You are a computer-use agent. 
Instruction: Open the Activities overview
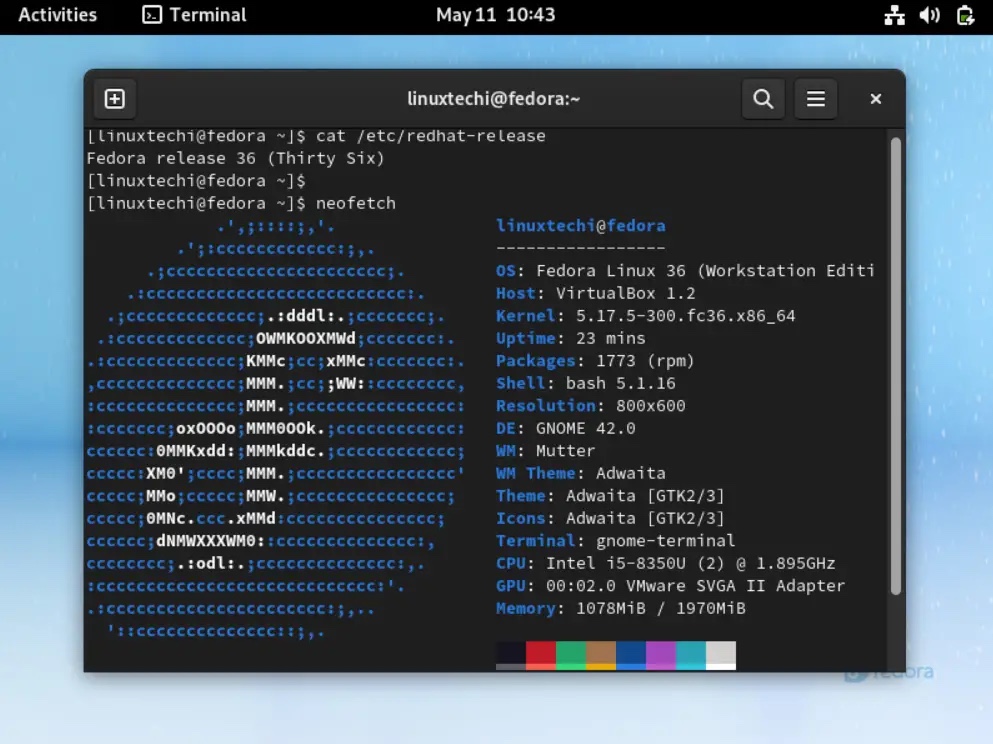coord(57,15)
